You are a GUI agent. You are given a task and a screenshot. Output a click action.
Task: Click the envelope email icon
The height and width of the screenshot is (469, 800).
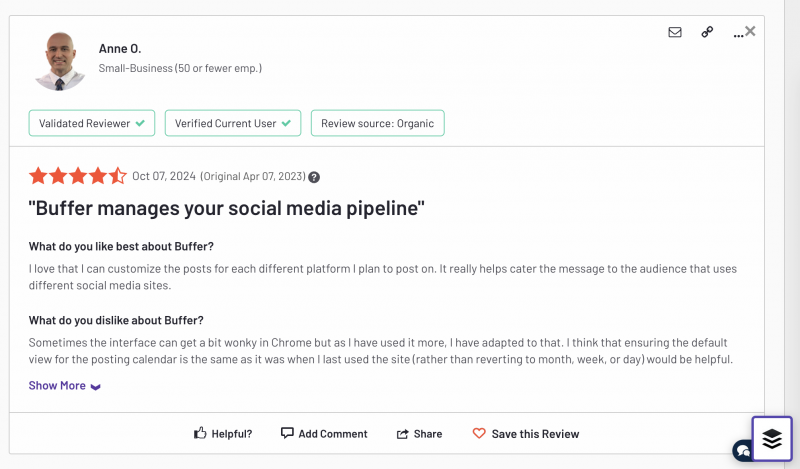[x=674, y=32]
